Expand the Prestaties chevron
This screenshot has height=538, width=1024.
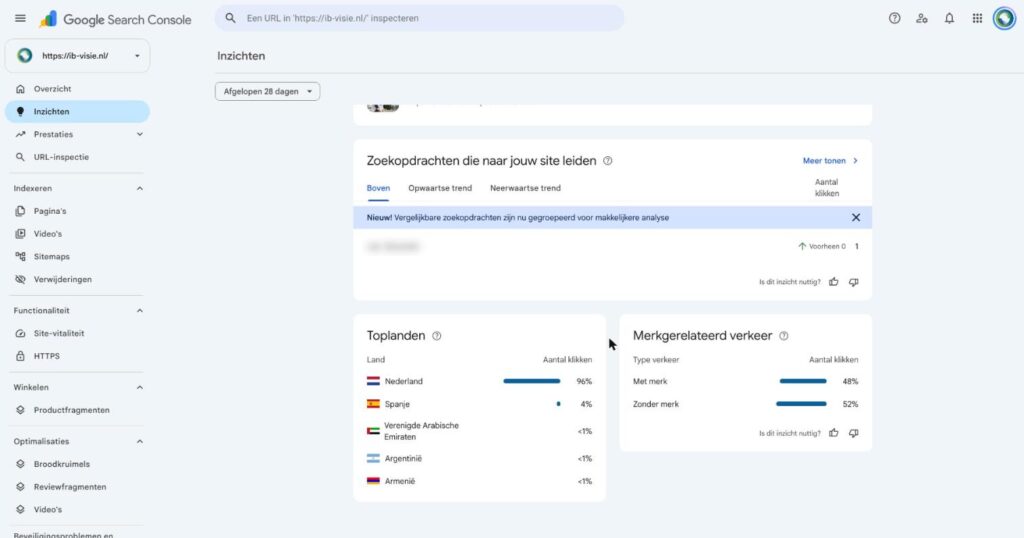tap(139, 134)
